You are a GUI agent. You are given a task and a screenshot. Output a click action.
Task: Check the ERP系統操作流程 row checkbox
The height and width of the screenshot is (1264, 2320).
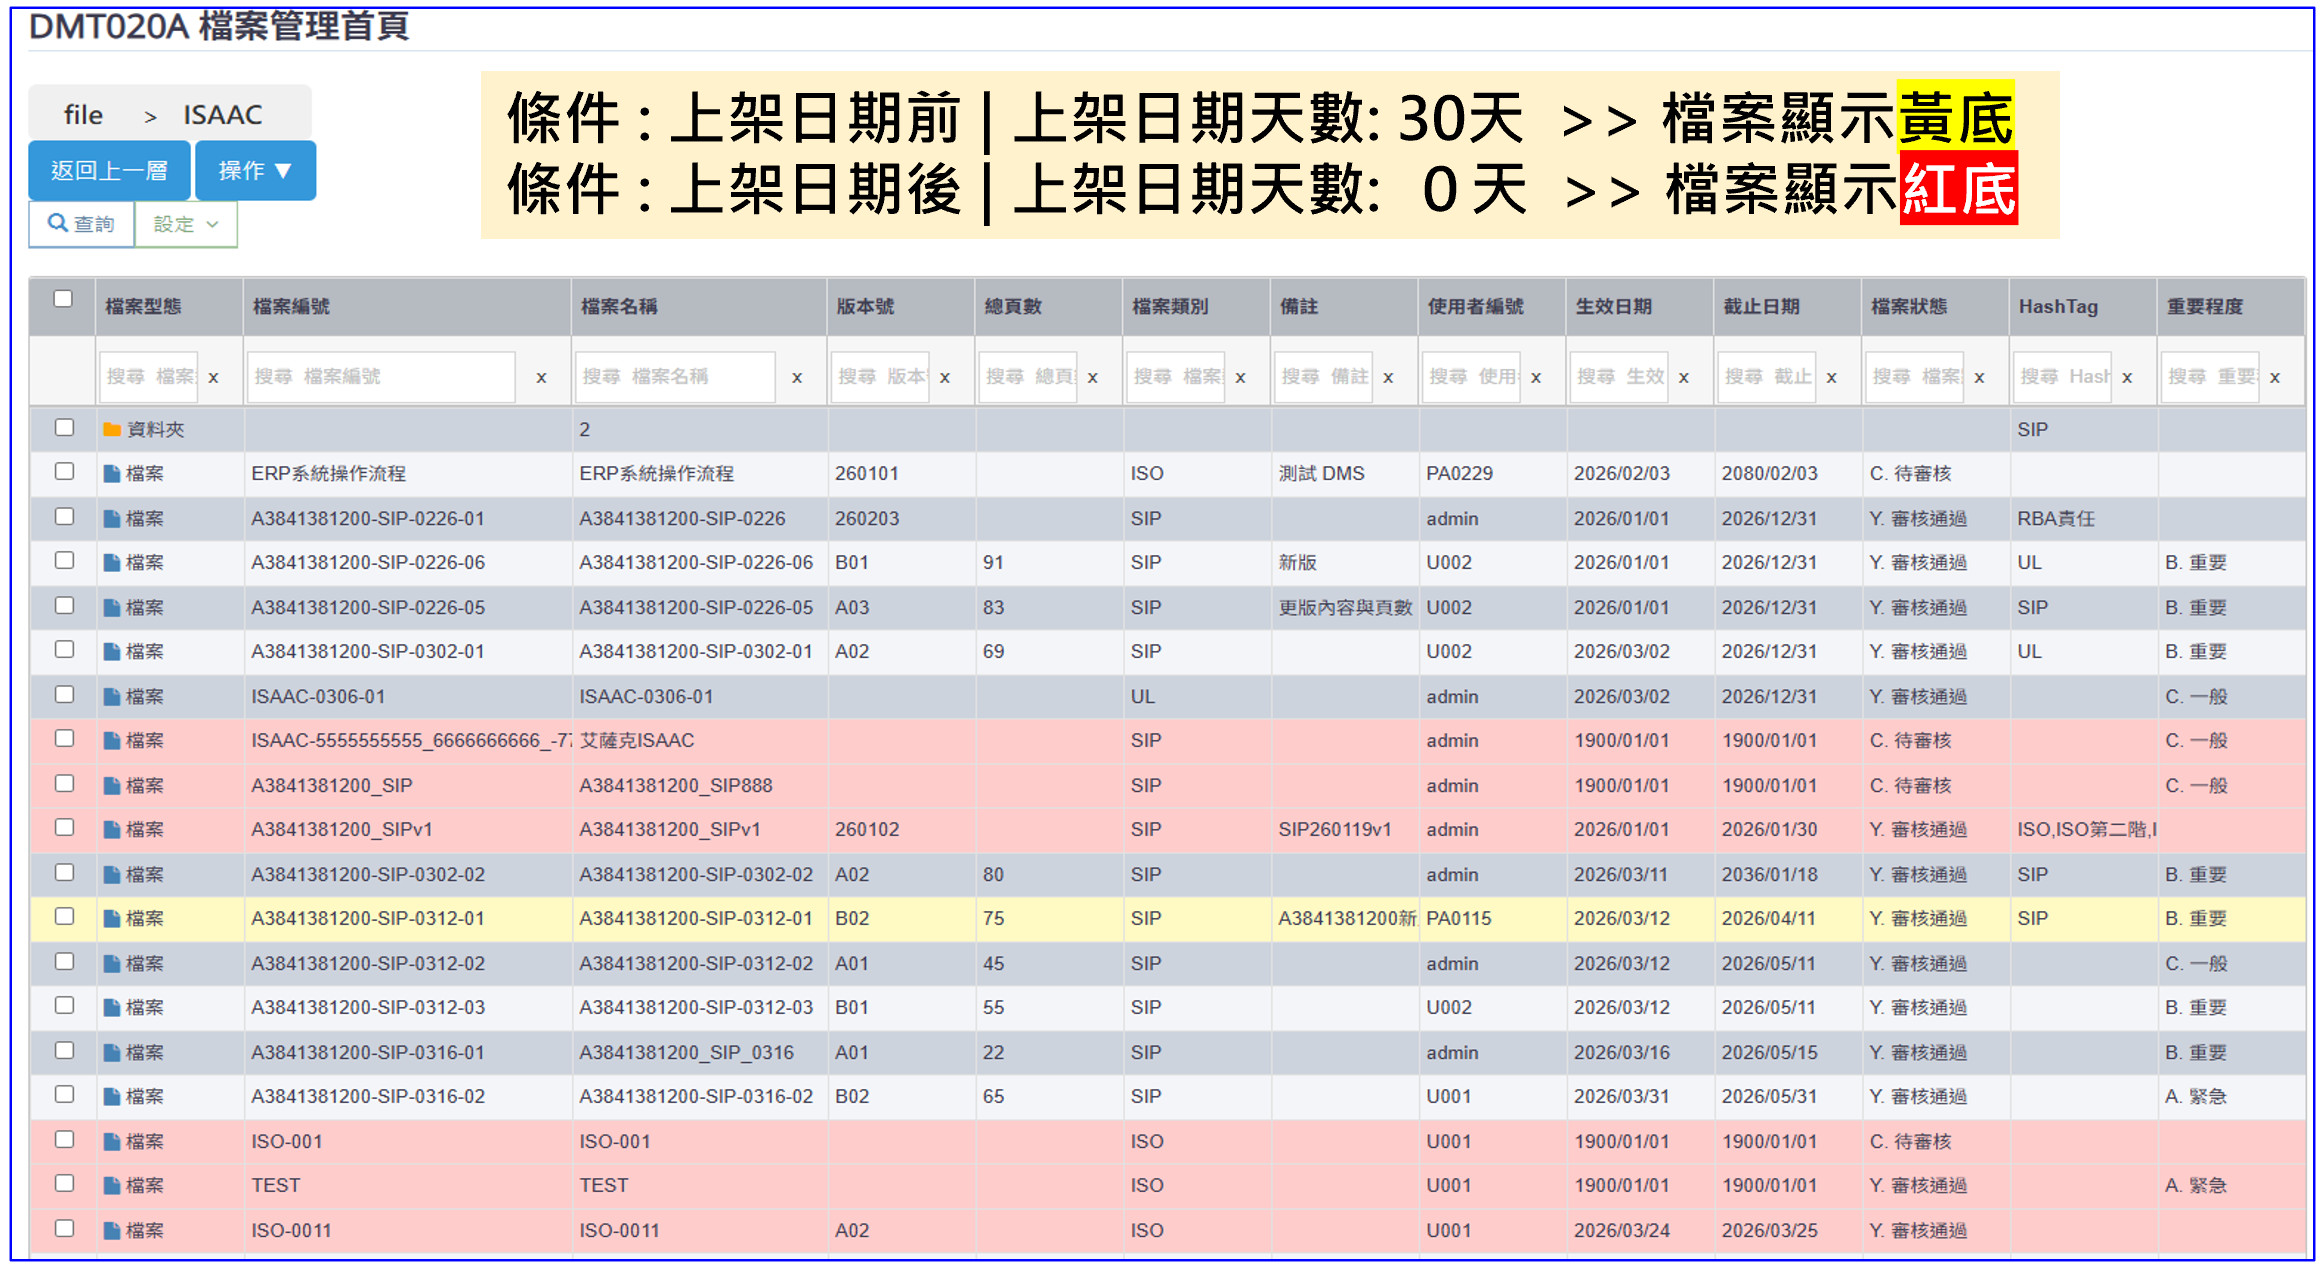64,472
